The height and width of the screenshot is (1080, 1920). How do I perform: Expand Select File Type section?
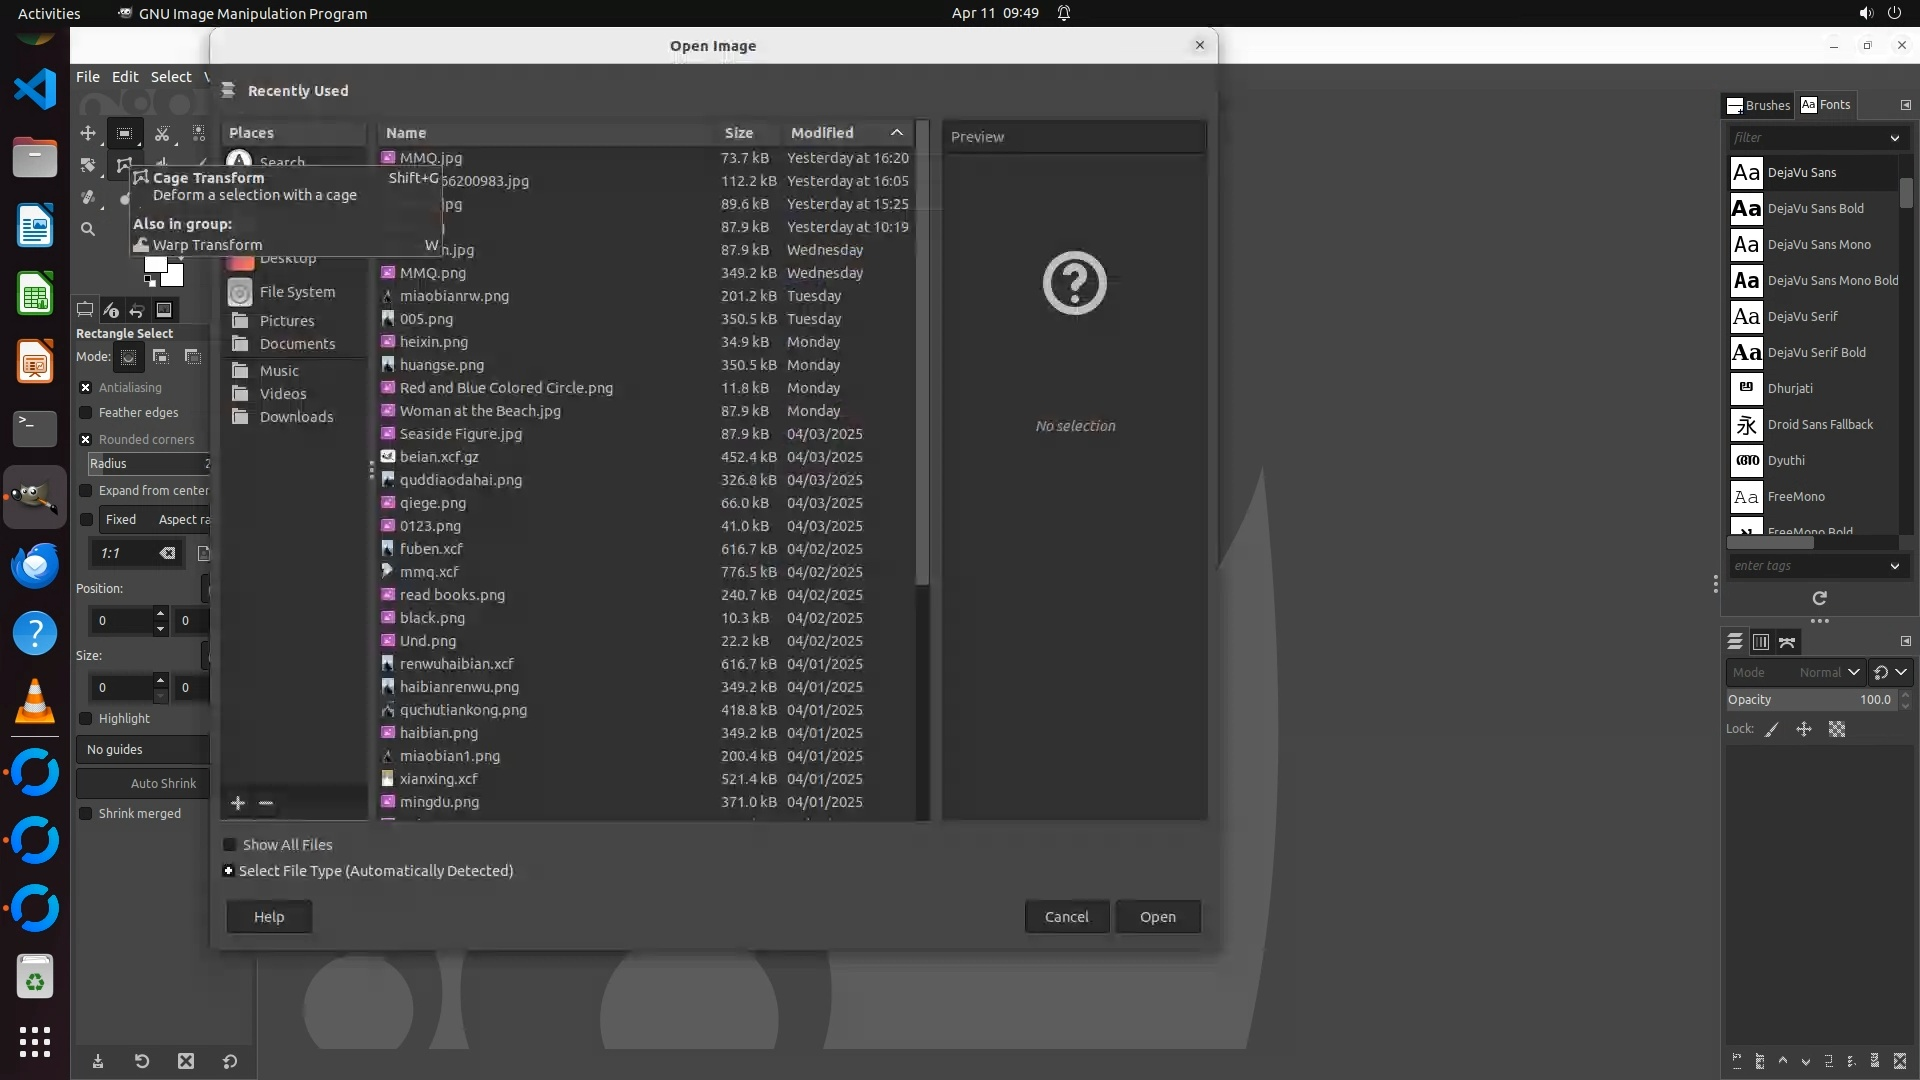[229, 871]
